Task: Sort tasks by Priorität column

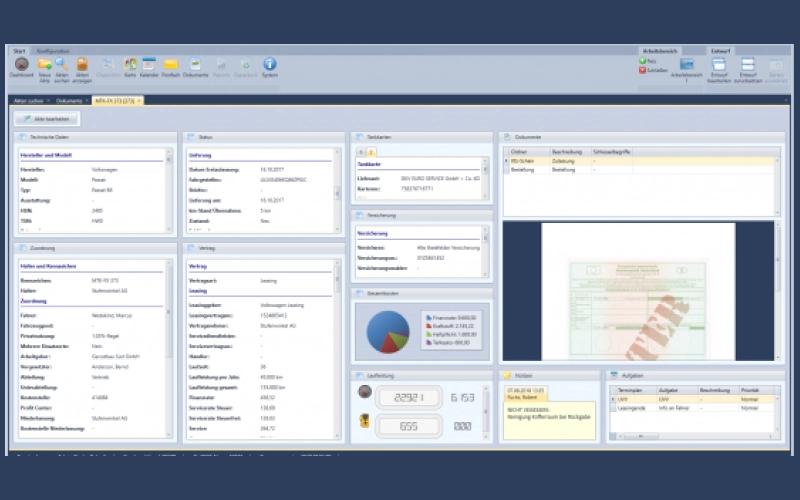Action: click(x=757, y=390)
